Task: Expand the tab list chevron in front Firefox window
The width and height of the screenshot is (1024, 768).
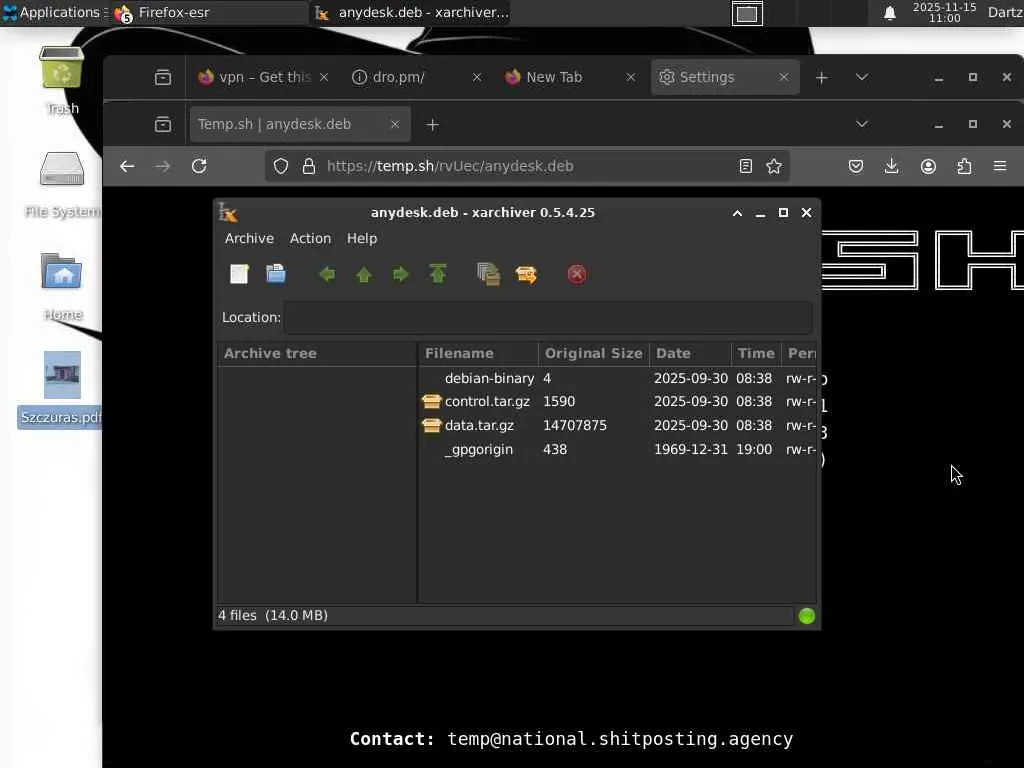Action: point(862,124)
